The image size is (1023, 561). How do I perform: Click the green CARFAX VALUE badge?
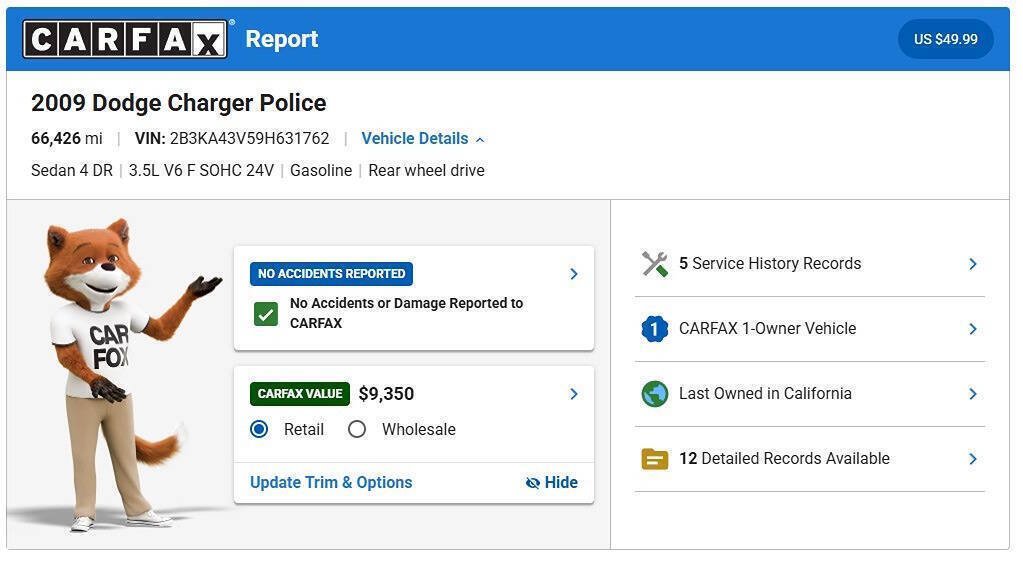pyautogui.click(x=299, y=394)
